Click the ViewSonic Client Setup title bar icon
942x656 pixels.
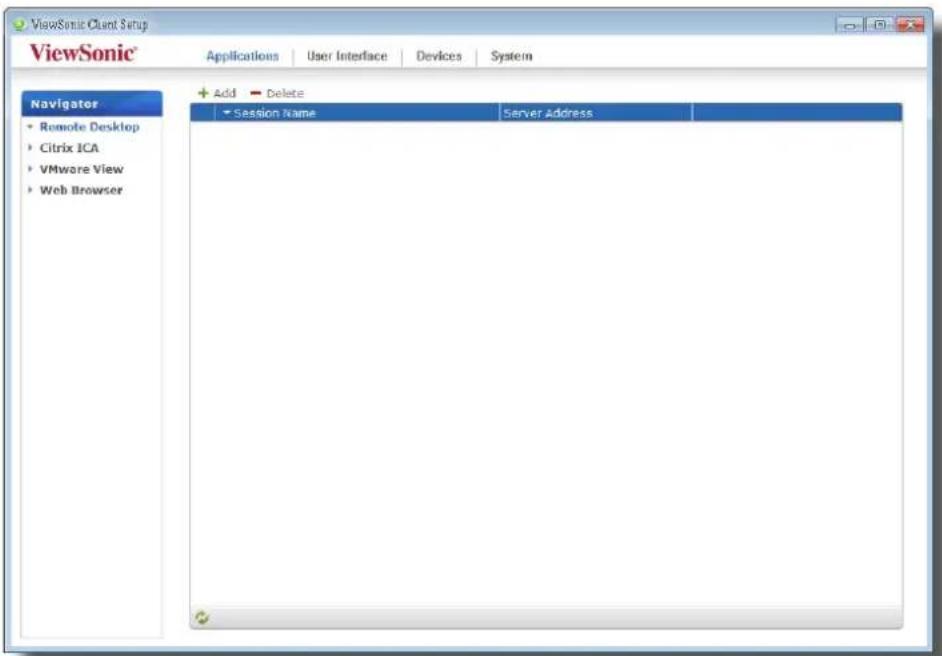coord(20,25)
